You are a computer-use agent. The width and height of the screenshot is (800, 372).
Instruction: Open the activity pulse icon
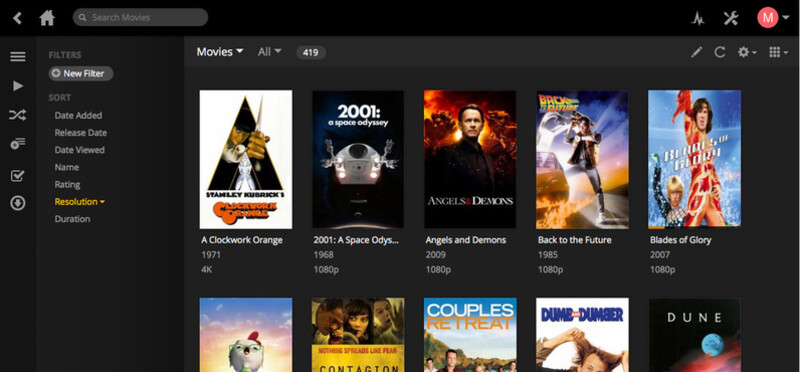point(698,19)
